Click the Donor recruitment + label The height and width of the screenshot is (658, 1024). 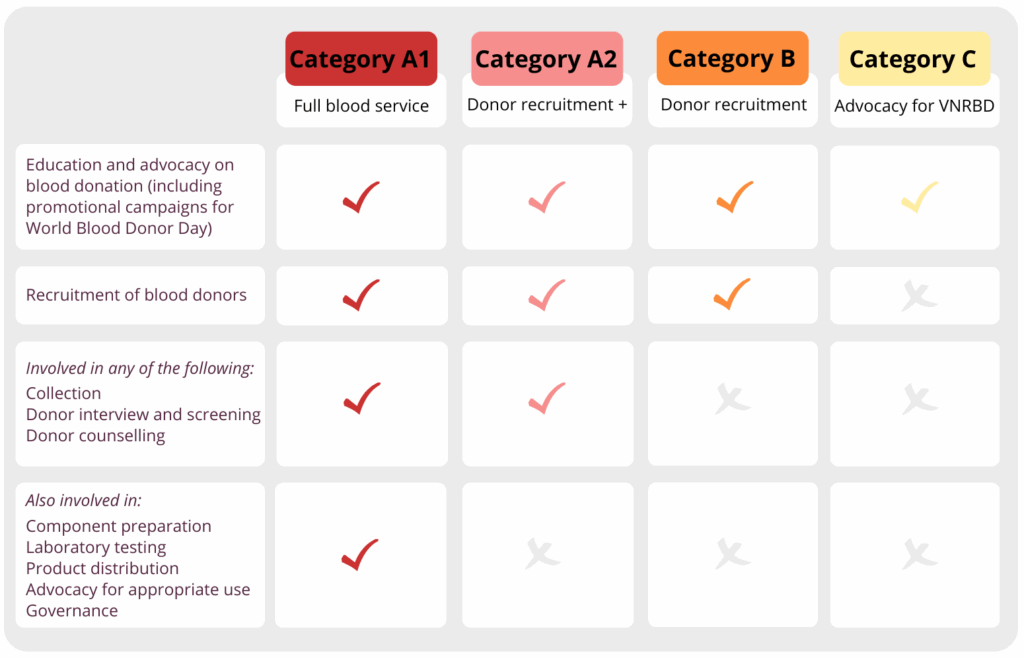coord(547,104)
